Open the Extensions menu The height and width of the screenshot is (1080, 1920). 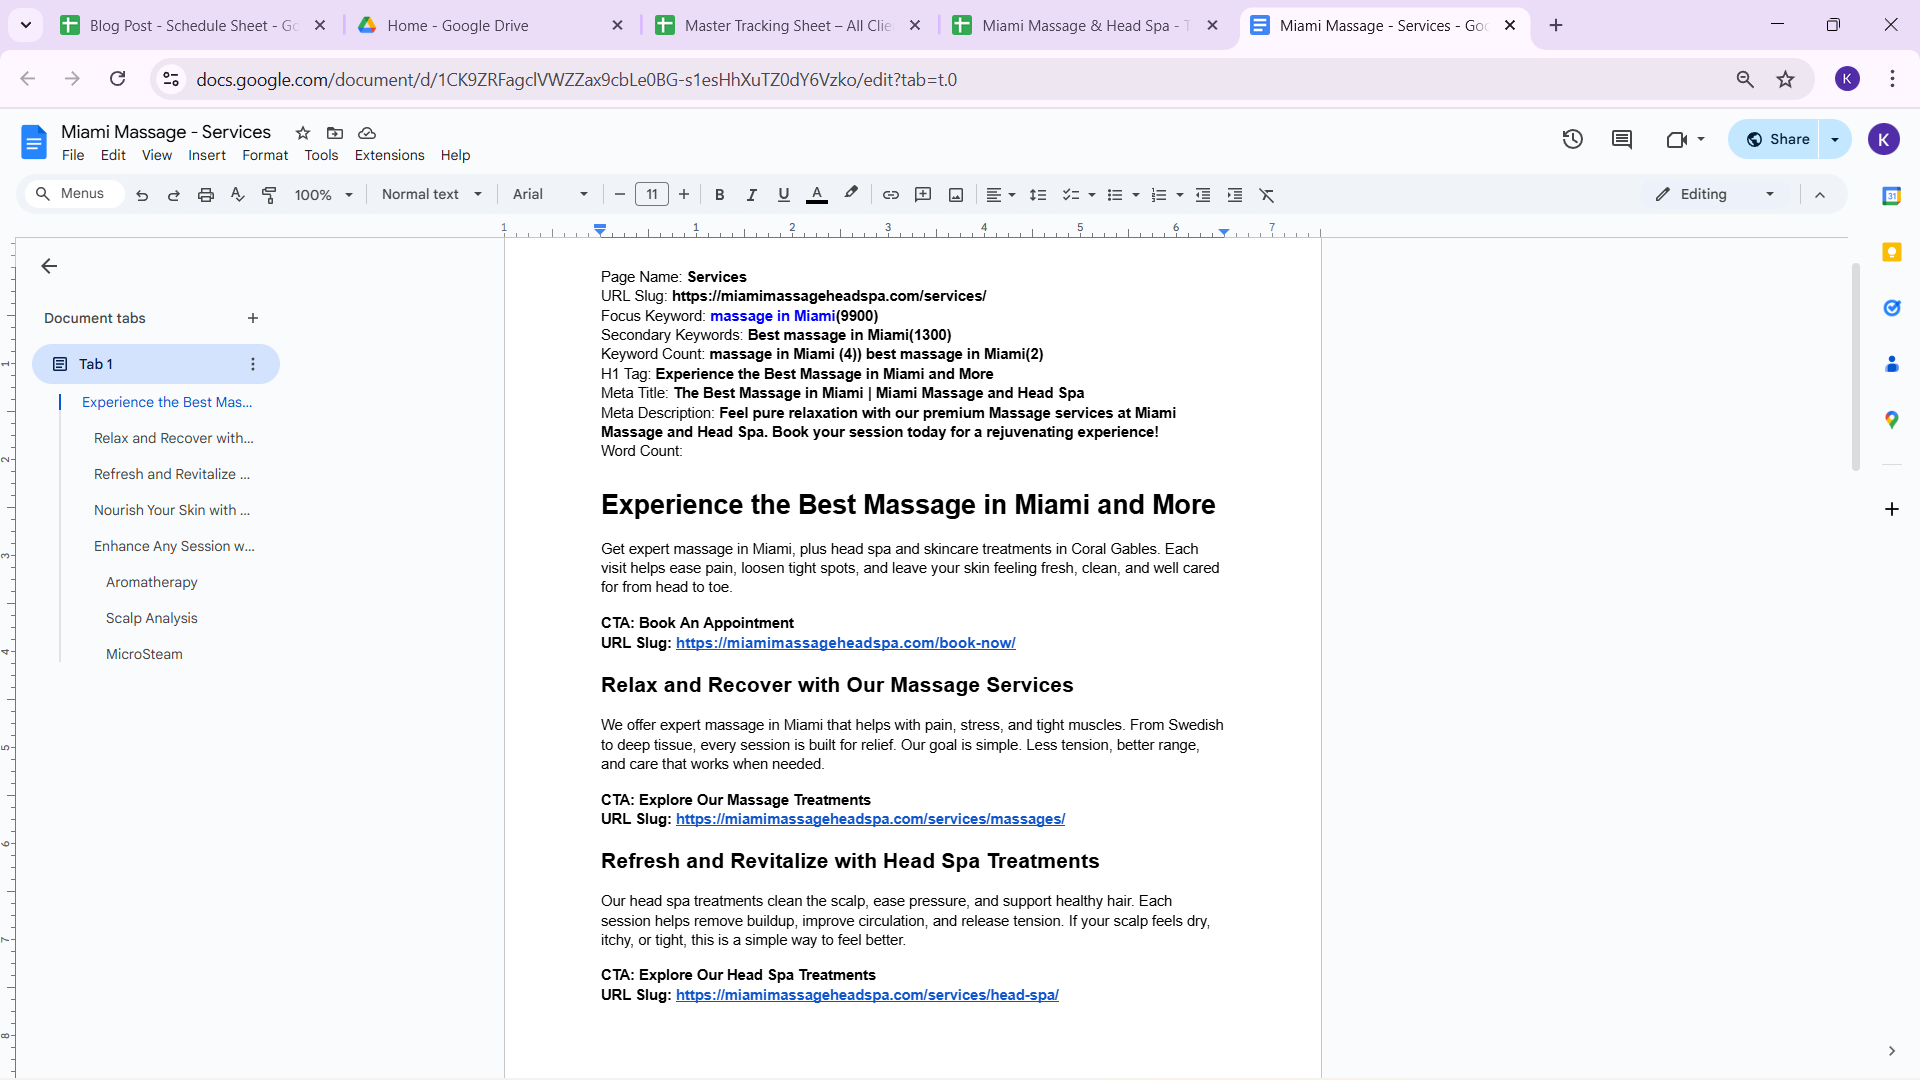click(389, 155)
